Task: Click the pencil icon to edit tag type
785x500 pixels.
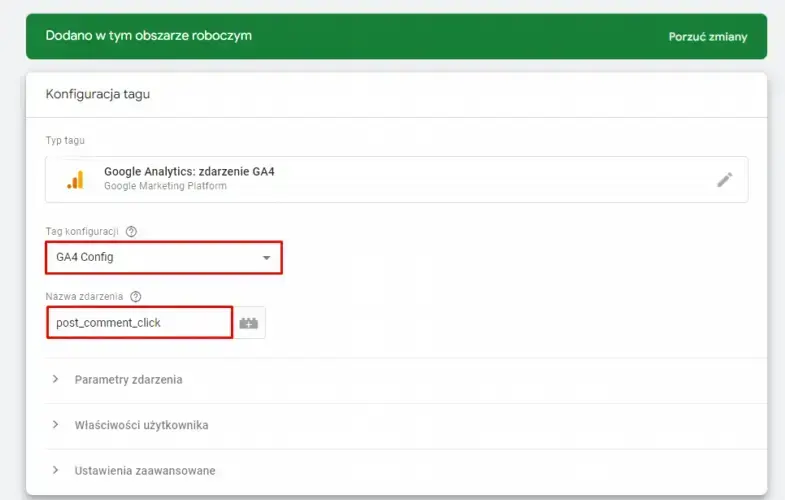Action: point(725,180)
